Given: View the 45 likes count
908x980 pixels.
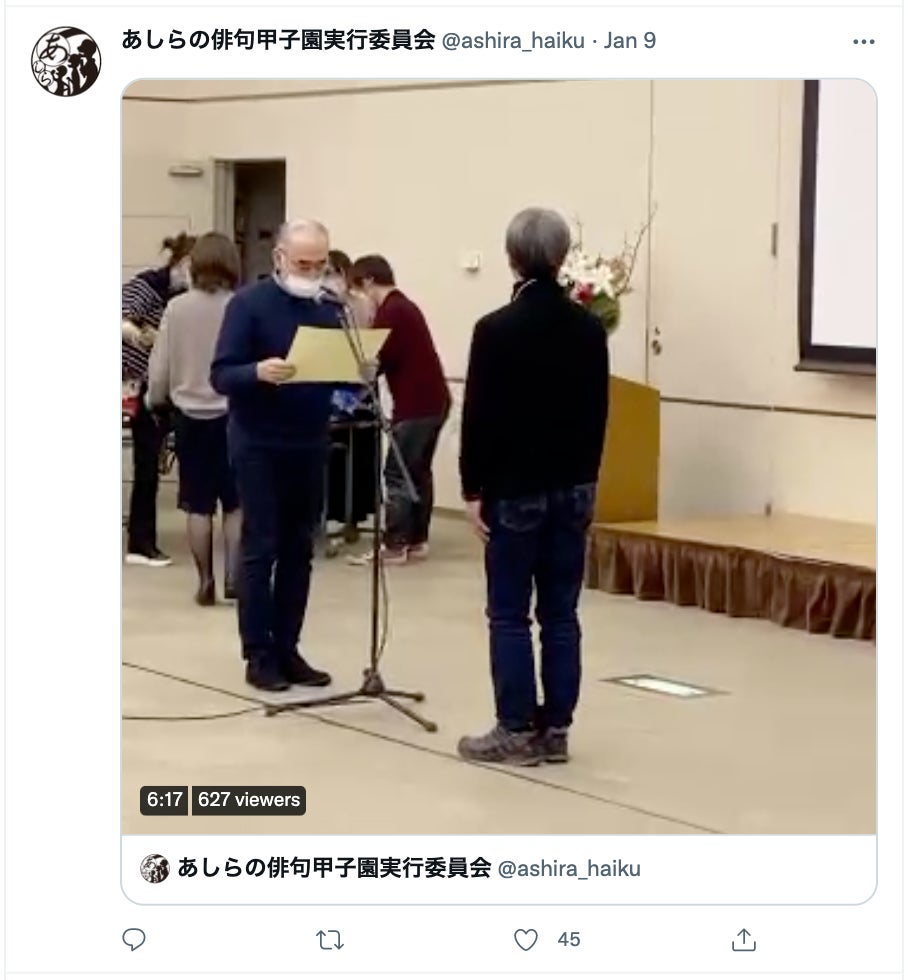Looking at the screenshot, I should [x=569, y=939].
